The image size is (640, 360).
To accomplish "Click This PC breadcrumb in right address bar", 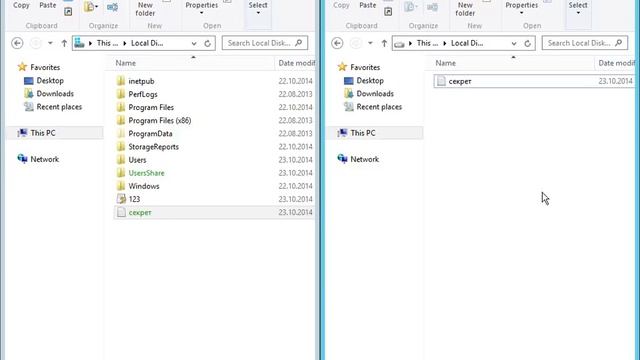I will (427, 43).
